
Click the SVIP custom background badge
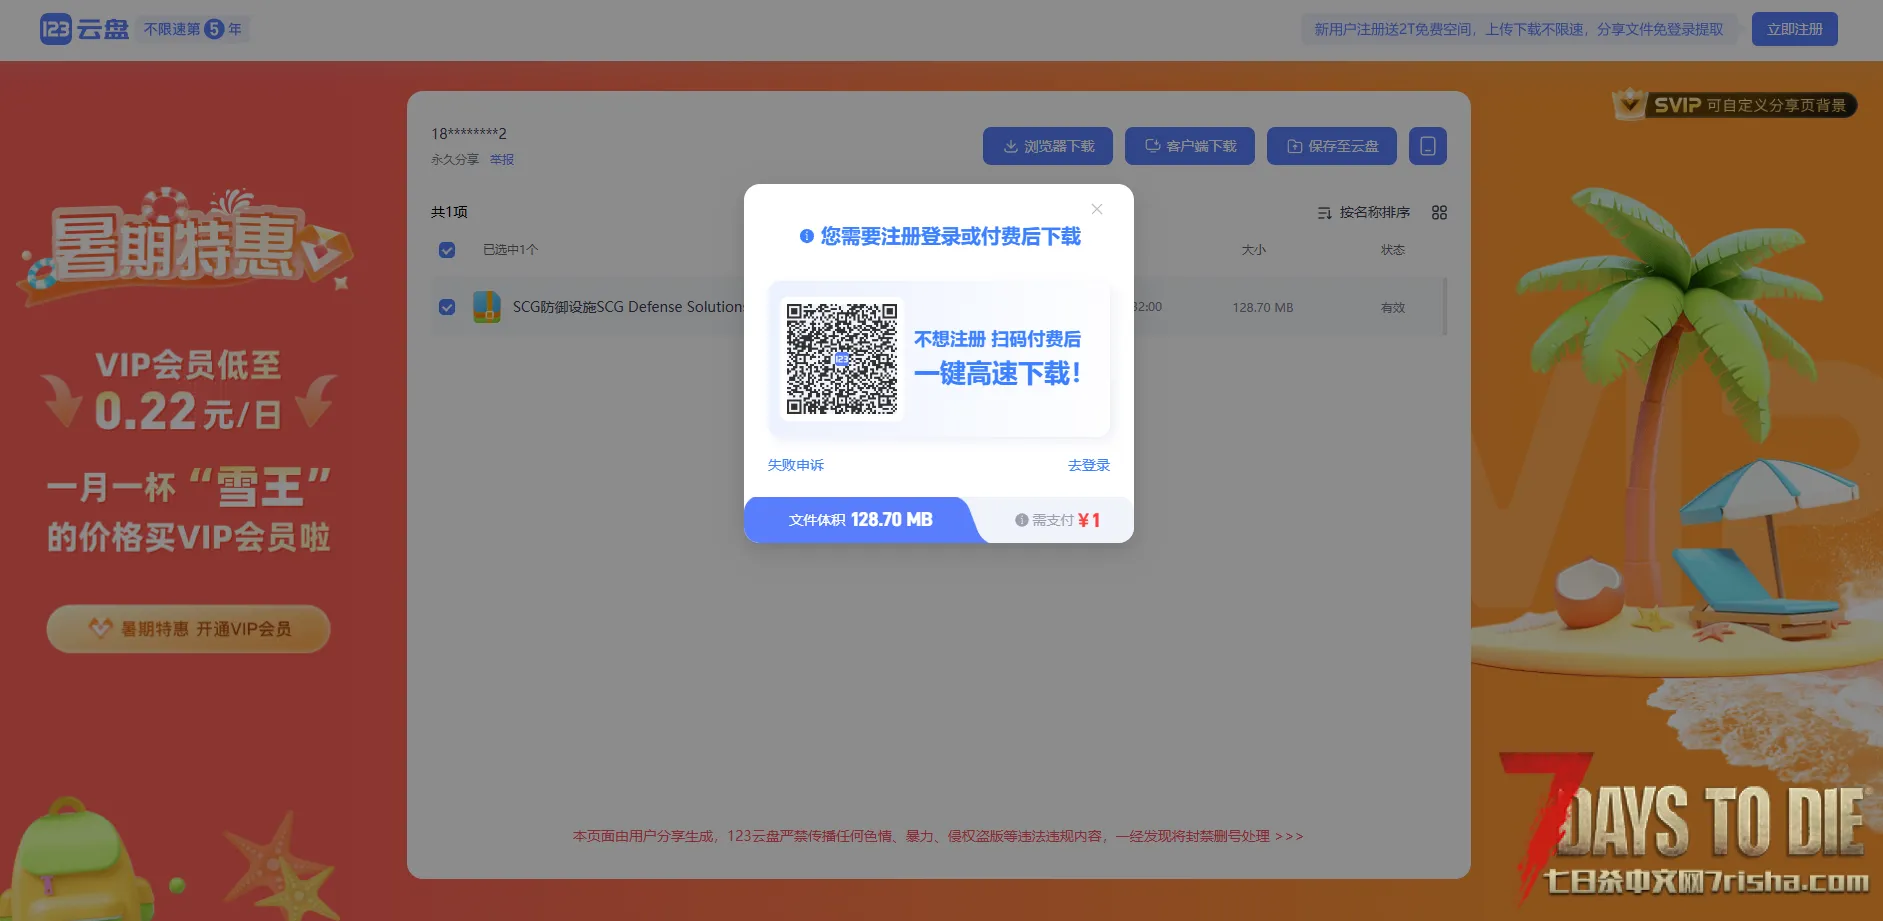[1735, 105]
